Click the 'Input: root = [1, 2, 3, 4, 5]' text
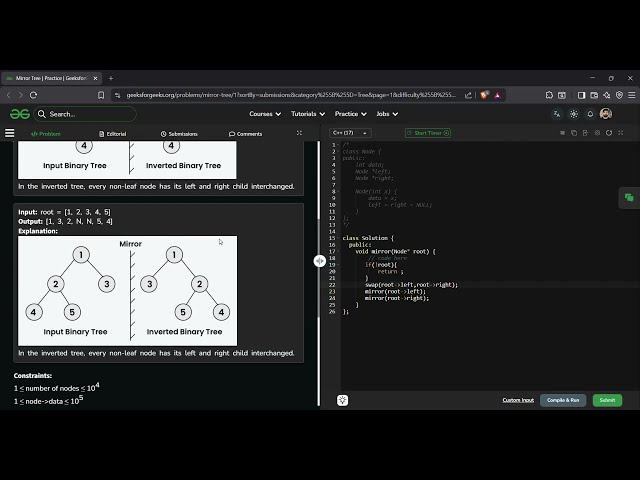Image resolution: width=640 pixels, height=480 pixels. click(x=64, y=212)
